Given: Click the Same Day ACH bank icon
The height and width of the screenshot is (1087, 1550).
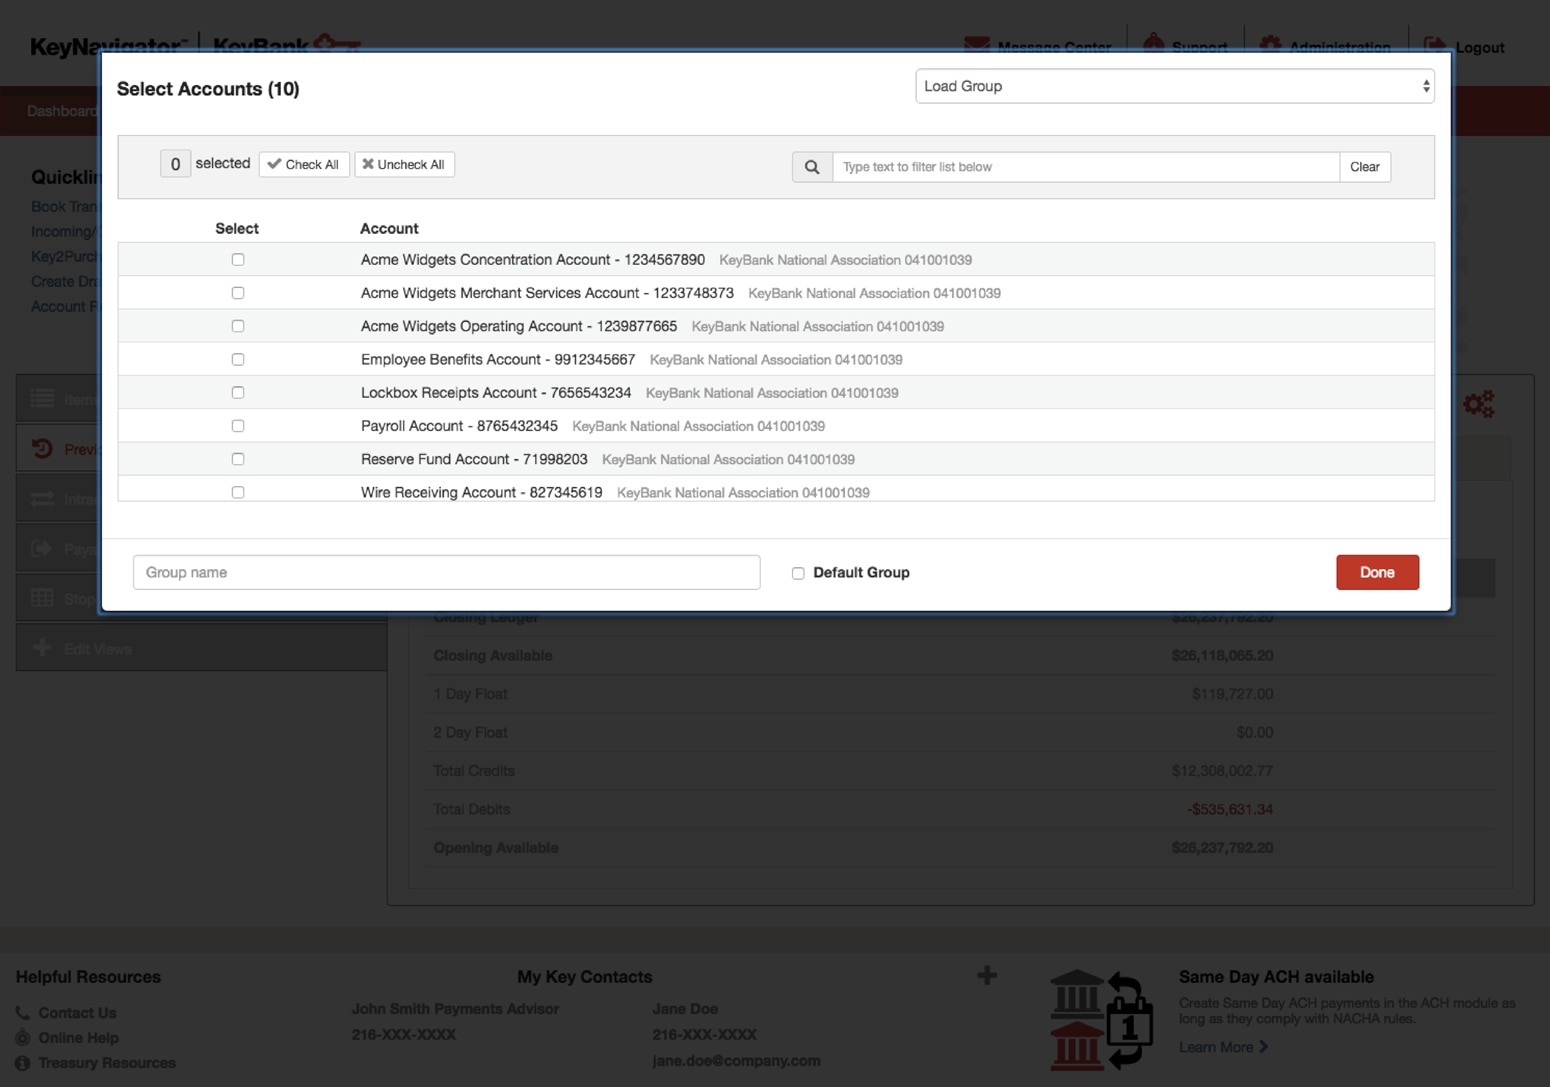Looking at the screenshot, I should pyautogui.click(x=1101, y=1019).
